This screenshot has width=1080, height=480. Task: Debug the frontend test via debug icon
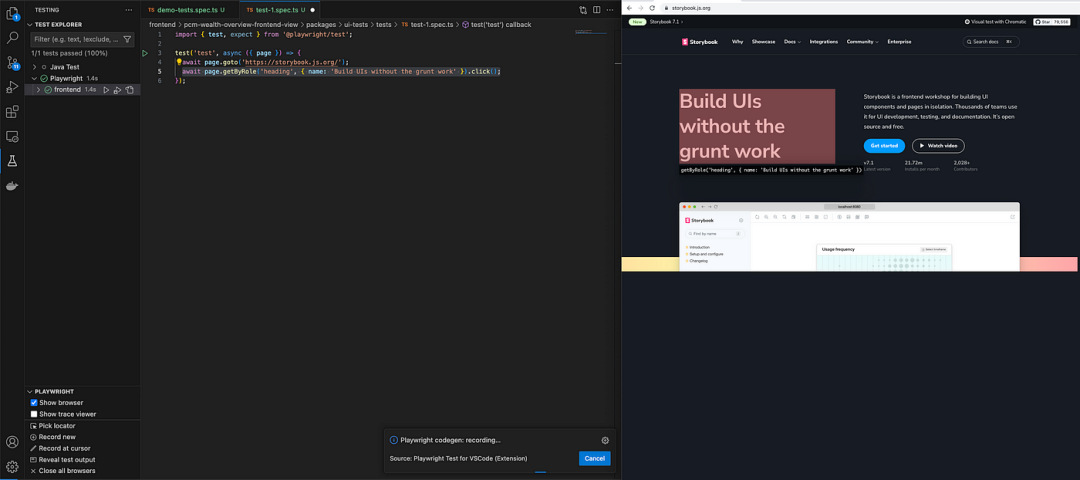pos(117,90)
